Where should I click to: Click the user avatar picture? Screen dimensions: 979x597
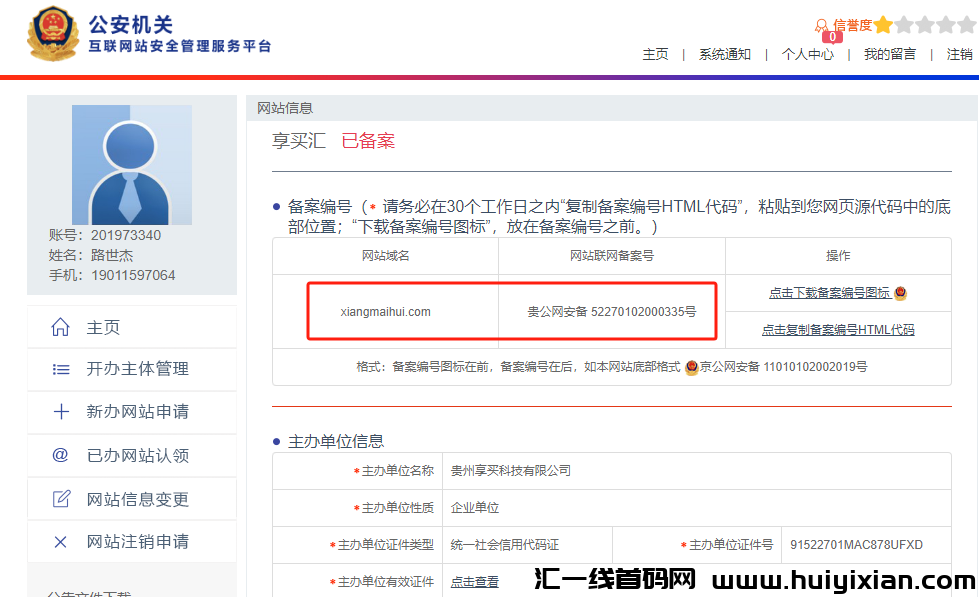coord(131,164)
